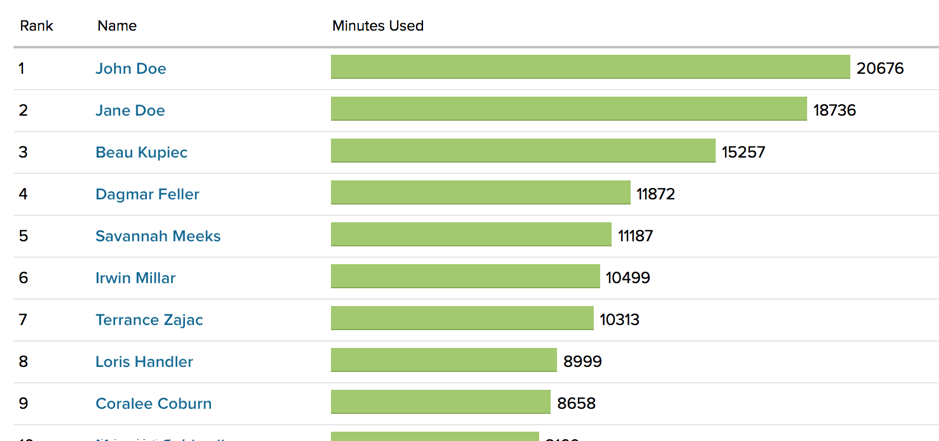Open Savannah Meeks link
This screenshot has width=939, height=441.
point(158,236)
